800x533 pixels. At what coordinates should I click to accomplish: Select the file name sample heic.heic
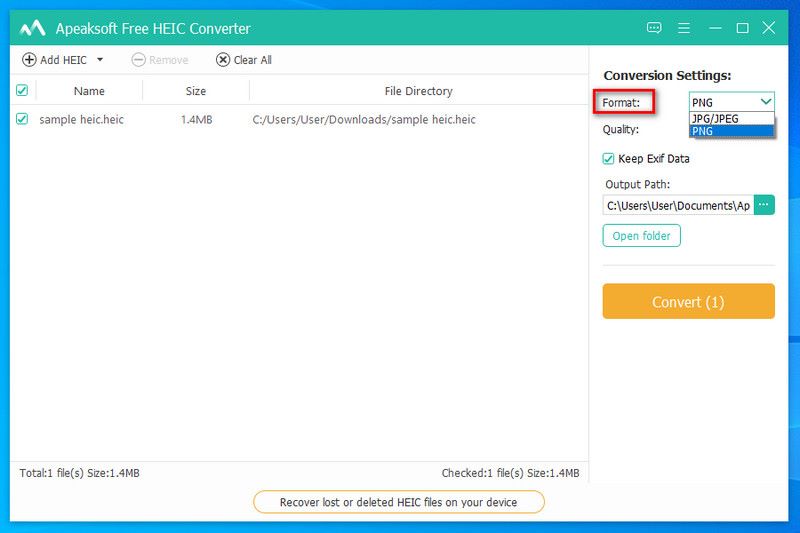[81, 119]
